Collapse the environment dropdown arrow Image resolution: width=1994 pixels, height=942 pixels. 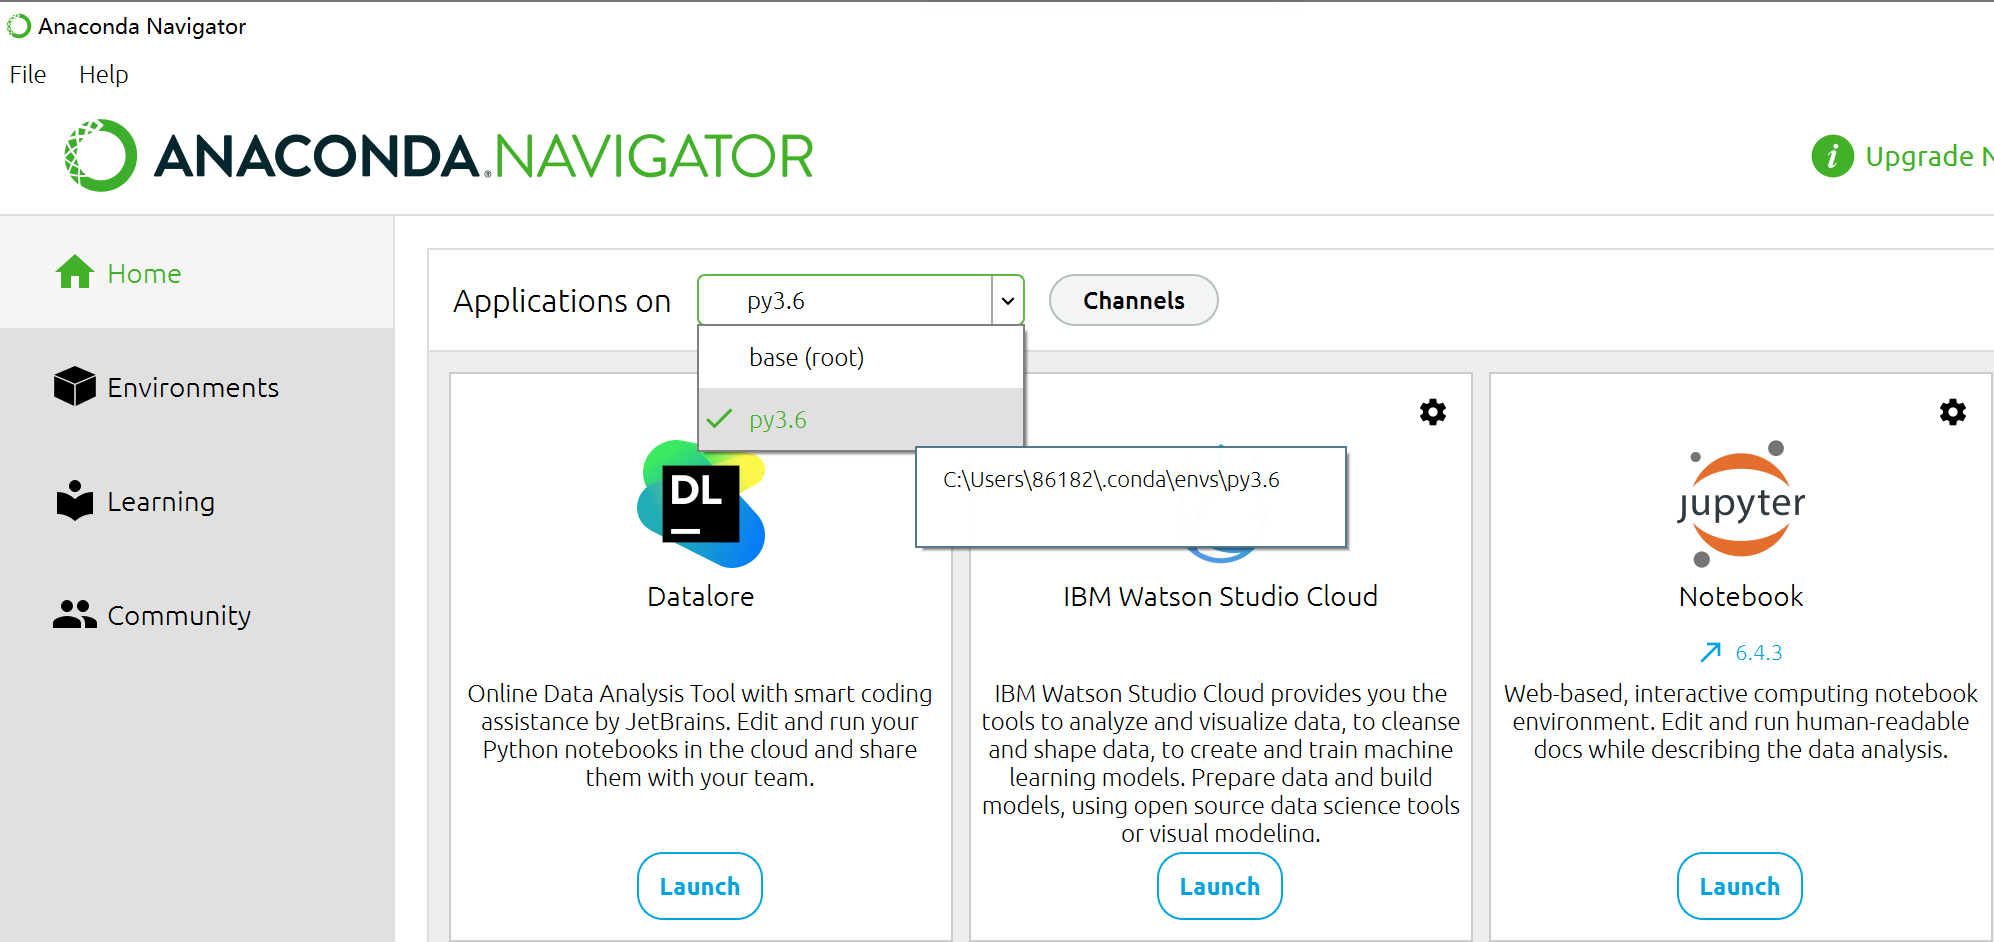pos(1008,300)
